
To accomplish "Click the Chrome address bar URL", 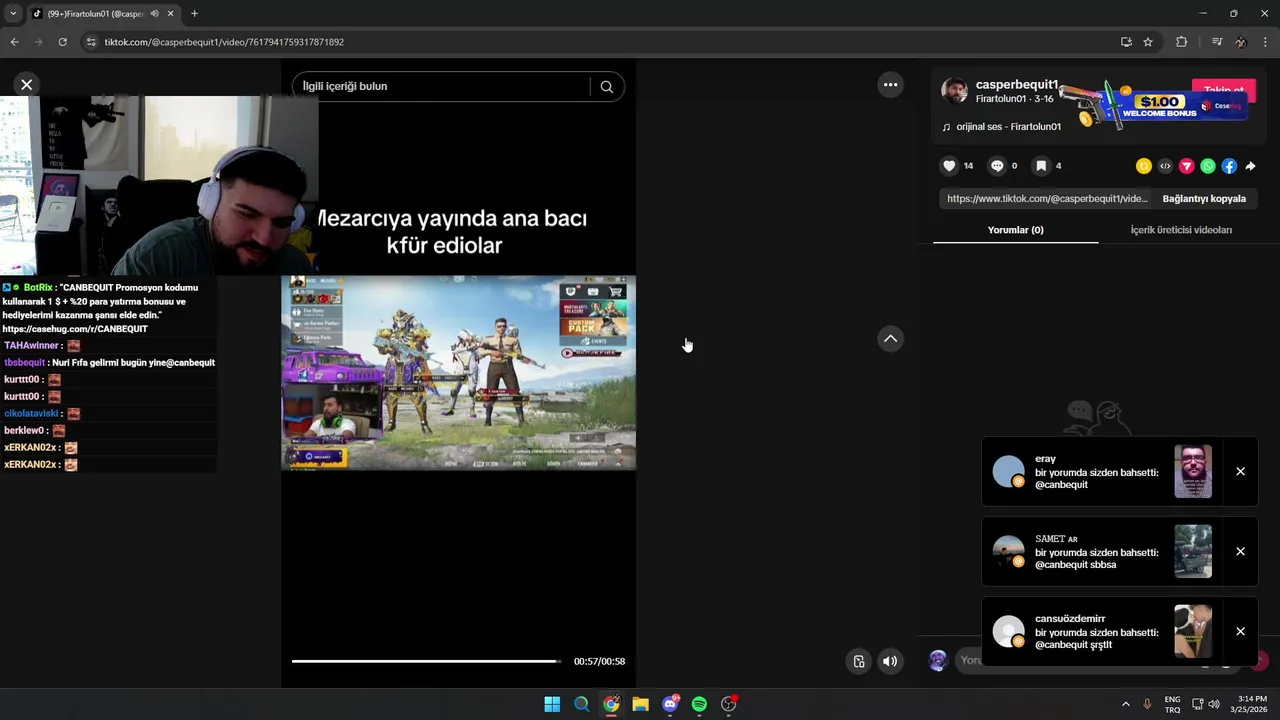I will [x=224, y=42].
